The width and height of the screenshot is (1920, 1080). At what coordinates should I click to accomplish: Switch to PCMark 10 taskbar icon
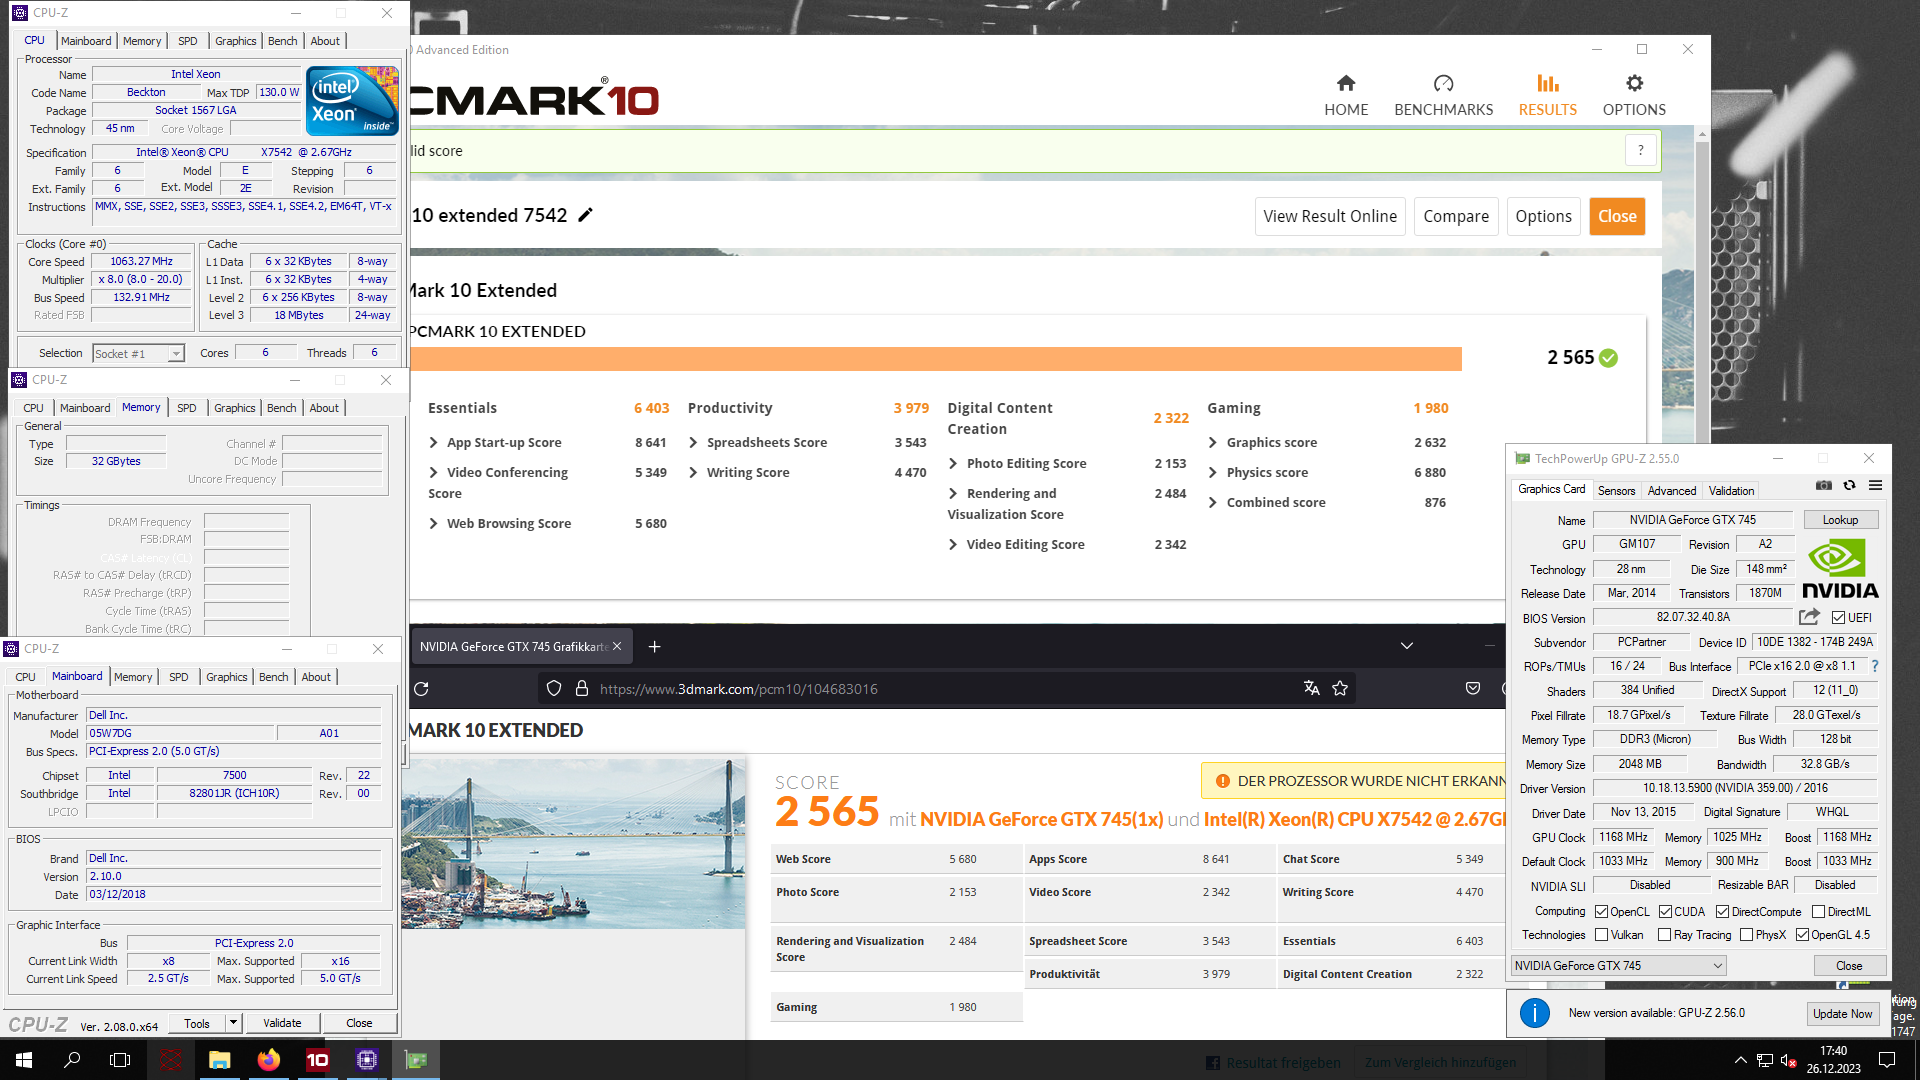pyautogui.click(x=317, y=1060)
